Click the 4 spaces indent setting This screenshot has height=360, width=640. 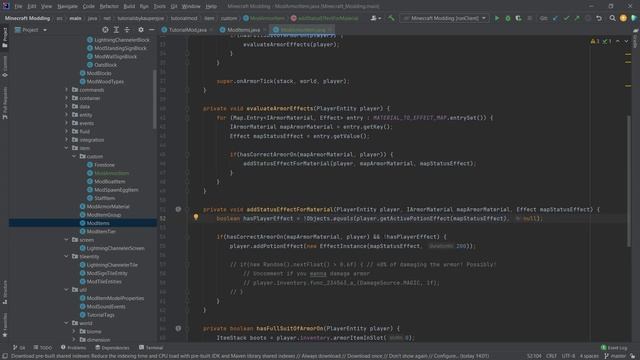[x=589, y=356]
